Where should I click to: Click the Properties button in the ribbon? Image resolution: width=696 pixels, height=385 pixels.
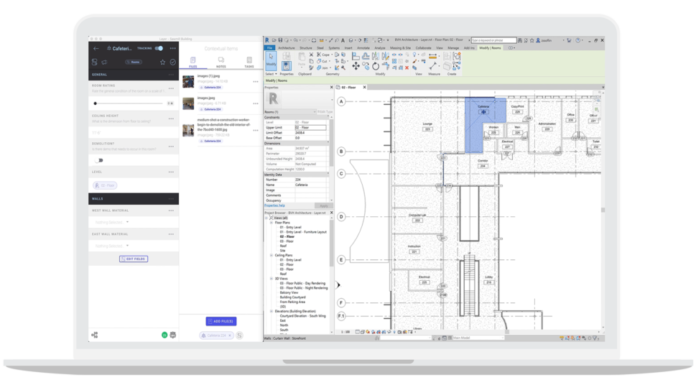(x=287, y=66)
